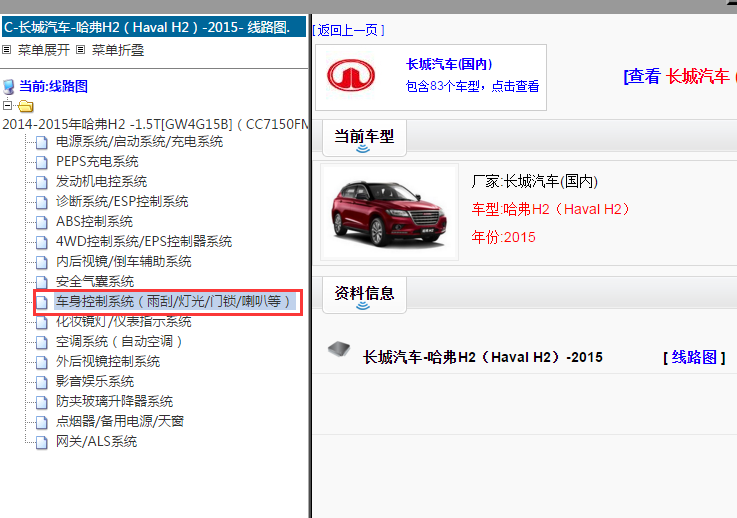Click the 菜单展开 expand-menu icon
Image resolution: width=737 pixels, height=518 pixels.
[x=7, y=50]
